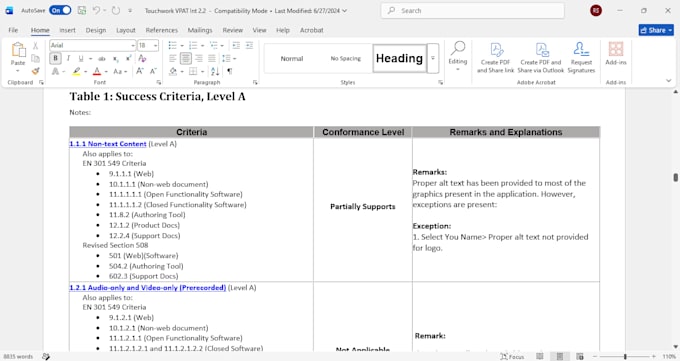Image resolution: width=680 pixels, height=361 pixels.
Task: Open 1.2.1 Audio-only and Video-only link
Action: point(147,287)
